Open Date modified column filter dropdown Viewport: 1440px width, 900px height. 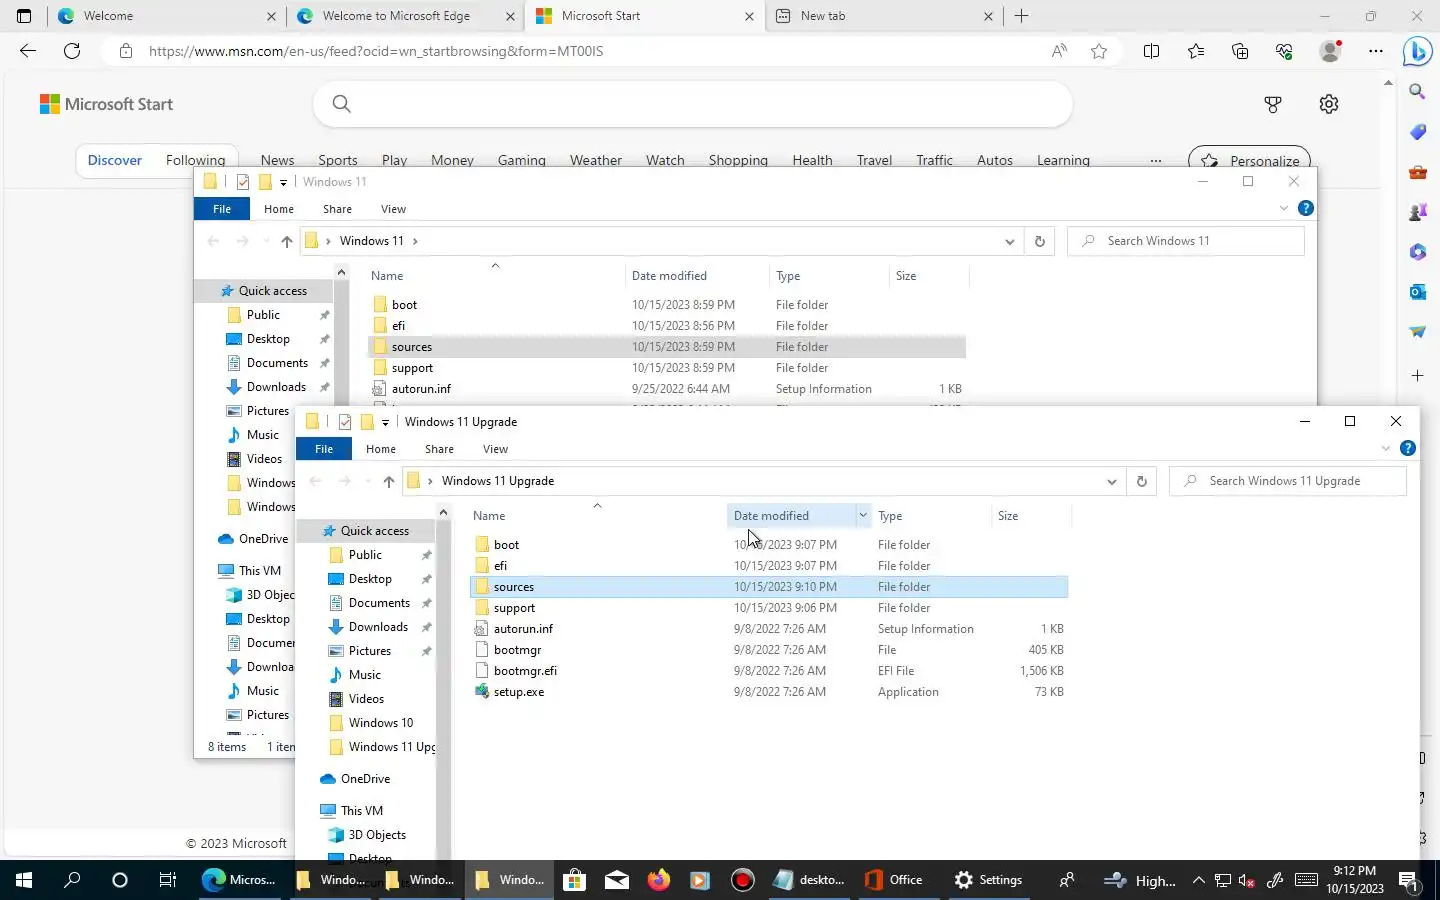pyautogui.click(x=862, y=516)
